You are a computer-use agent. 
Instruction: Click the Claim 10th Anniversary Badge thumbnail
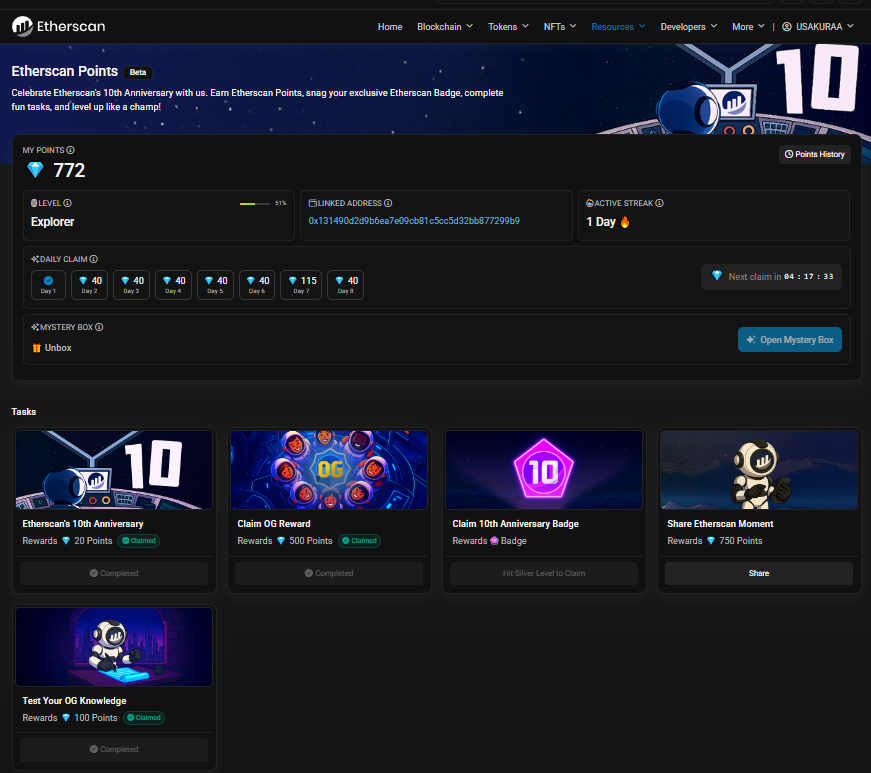point(544,470)
